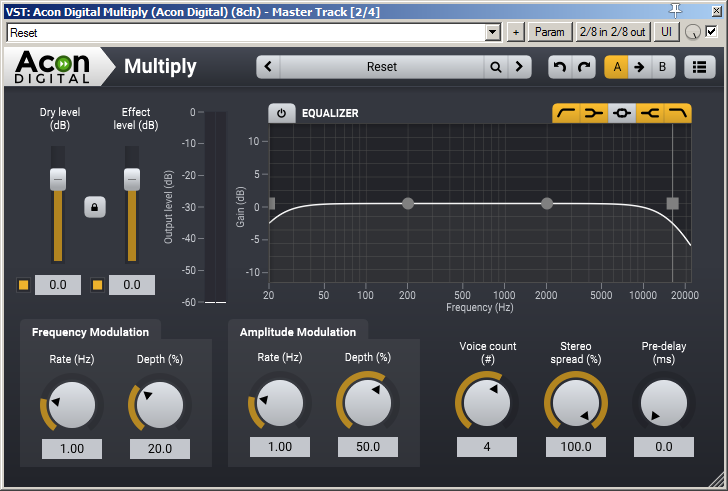Click the Voice count knob
The width and height of the screenshot is (728, 491).
(x=487, y=403)
